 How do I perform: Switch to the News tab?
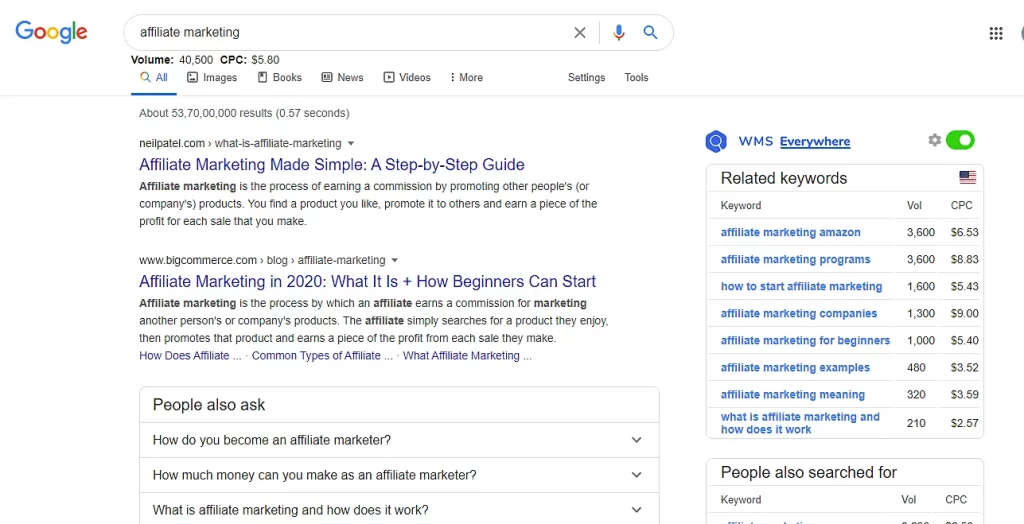pyautogui.click(x=342, y=77)
